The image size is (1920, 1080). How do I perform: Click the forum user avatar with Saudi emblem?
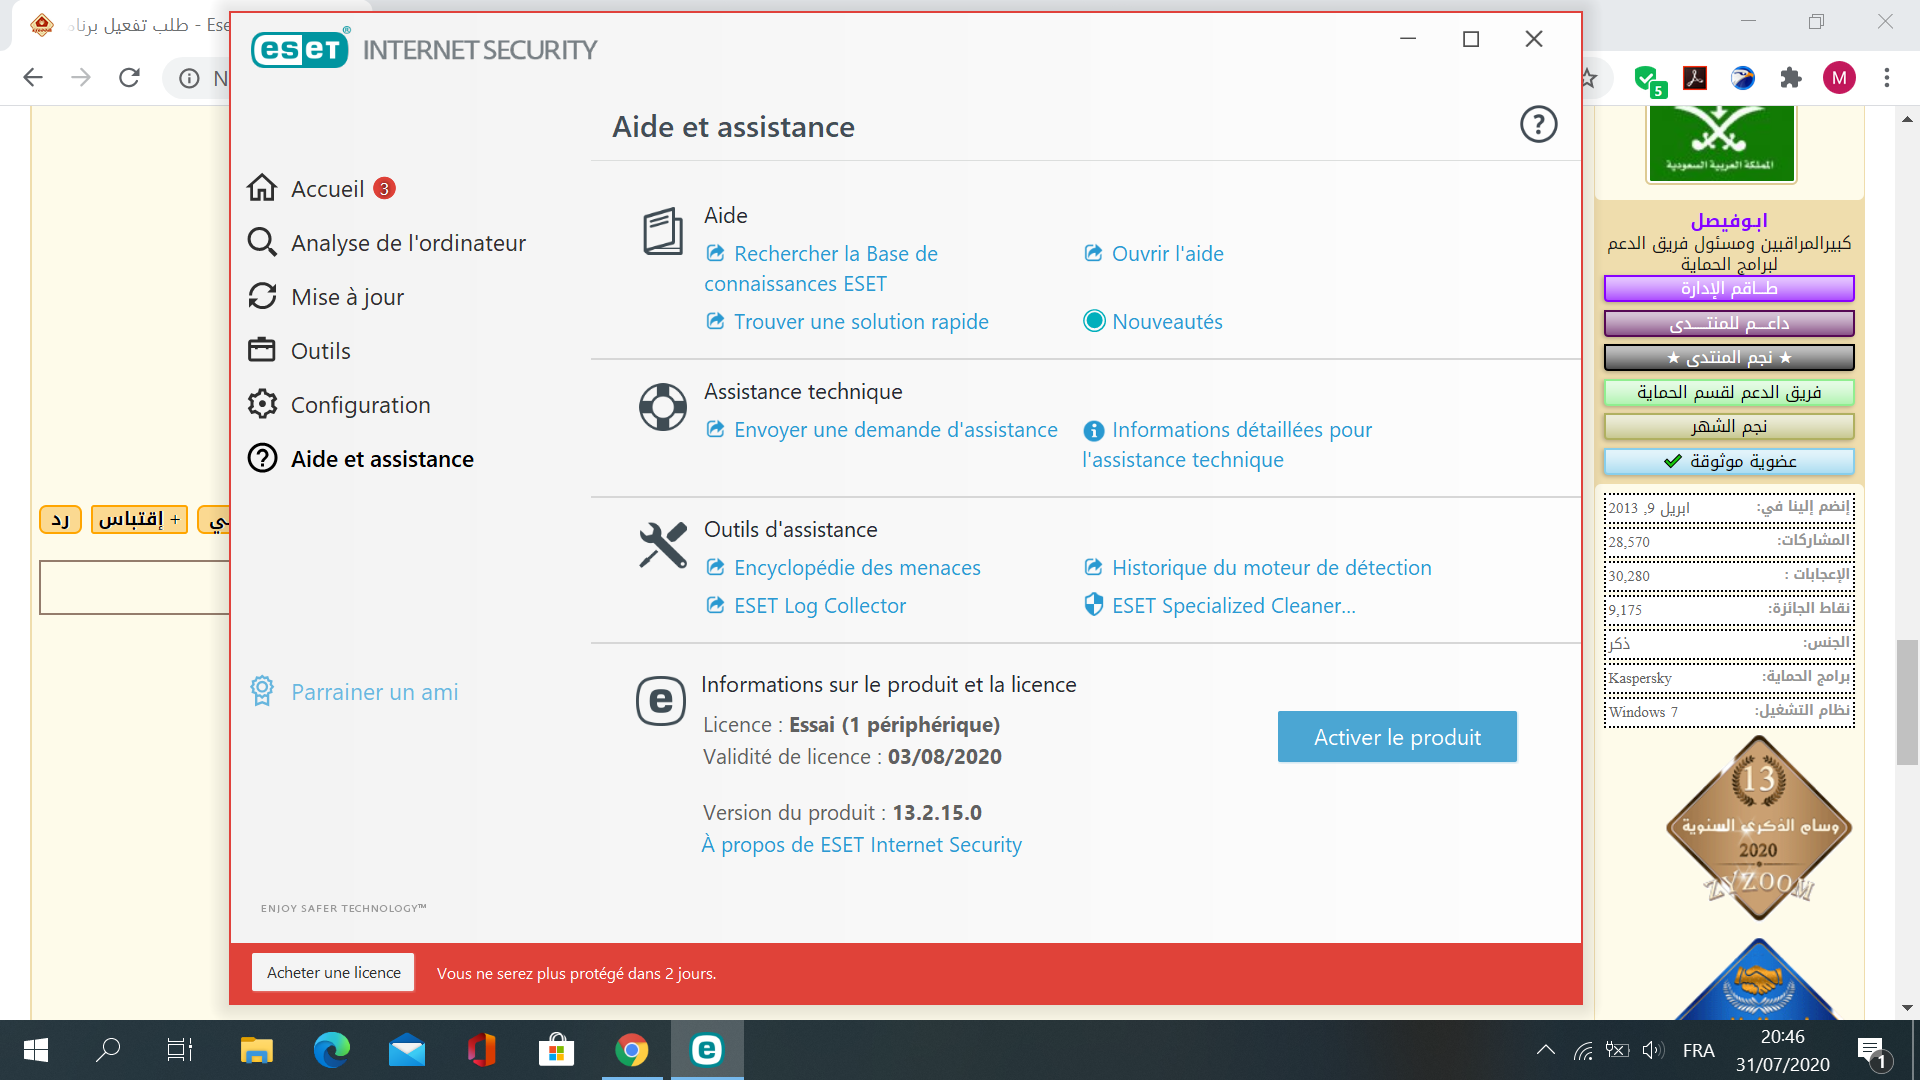click(1721, 145)
